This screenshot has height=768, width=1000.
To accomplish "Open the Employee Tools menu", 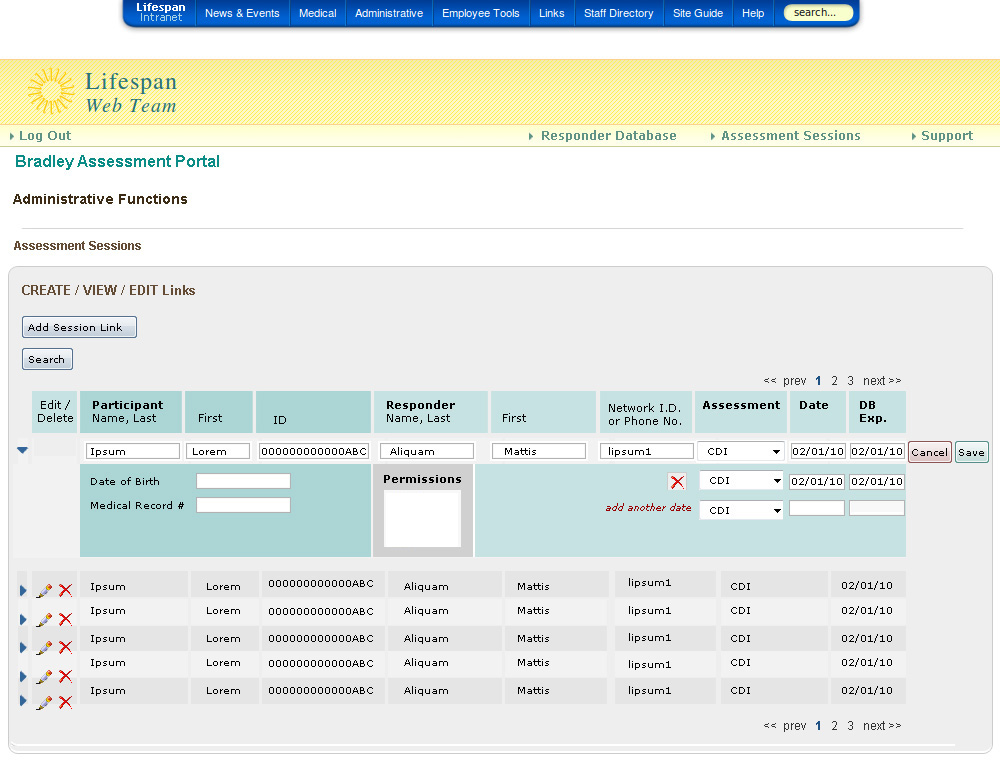I will pyautogui.click(x=481, y=13).
